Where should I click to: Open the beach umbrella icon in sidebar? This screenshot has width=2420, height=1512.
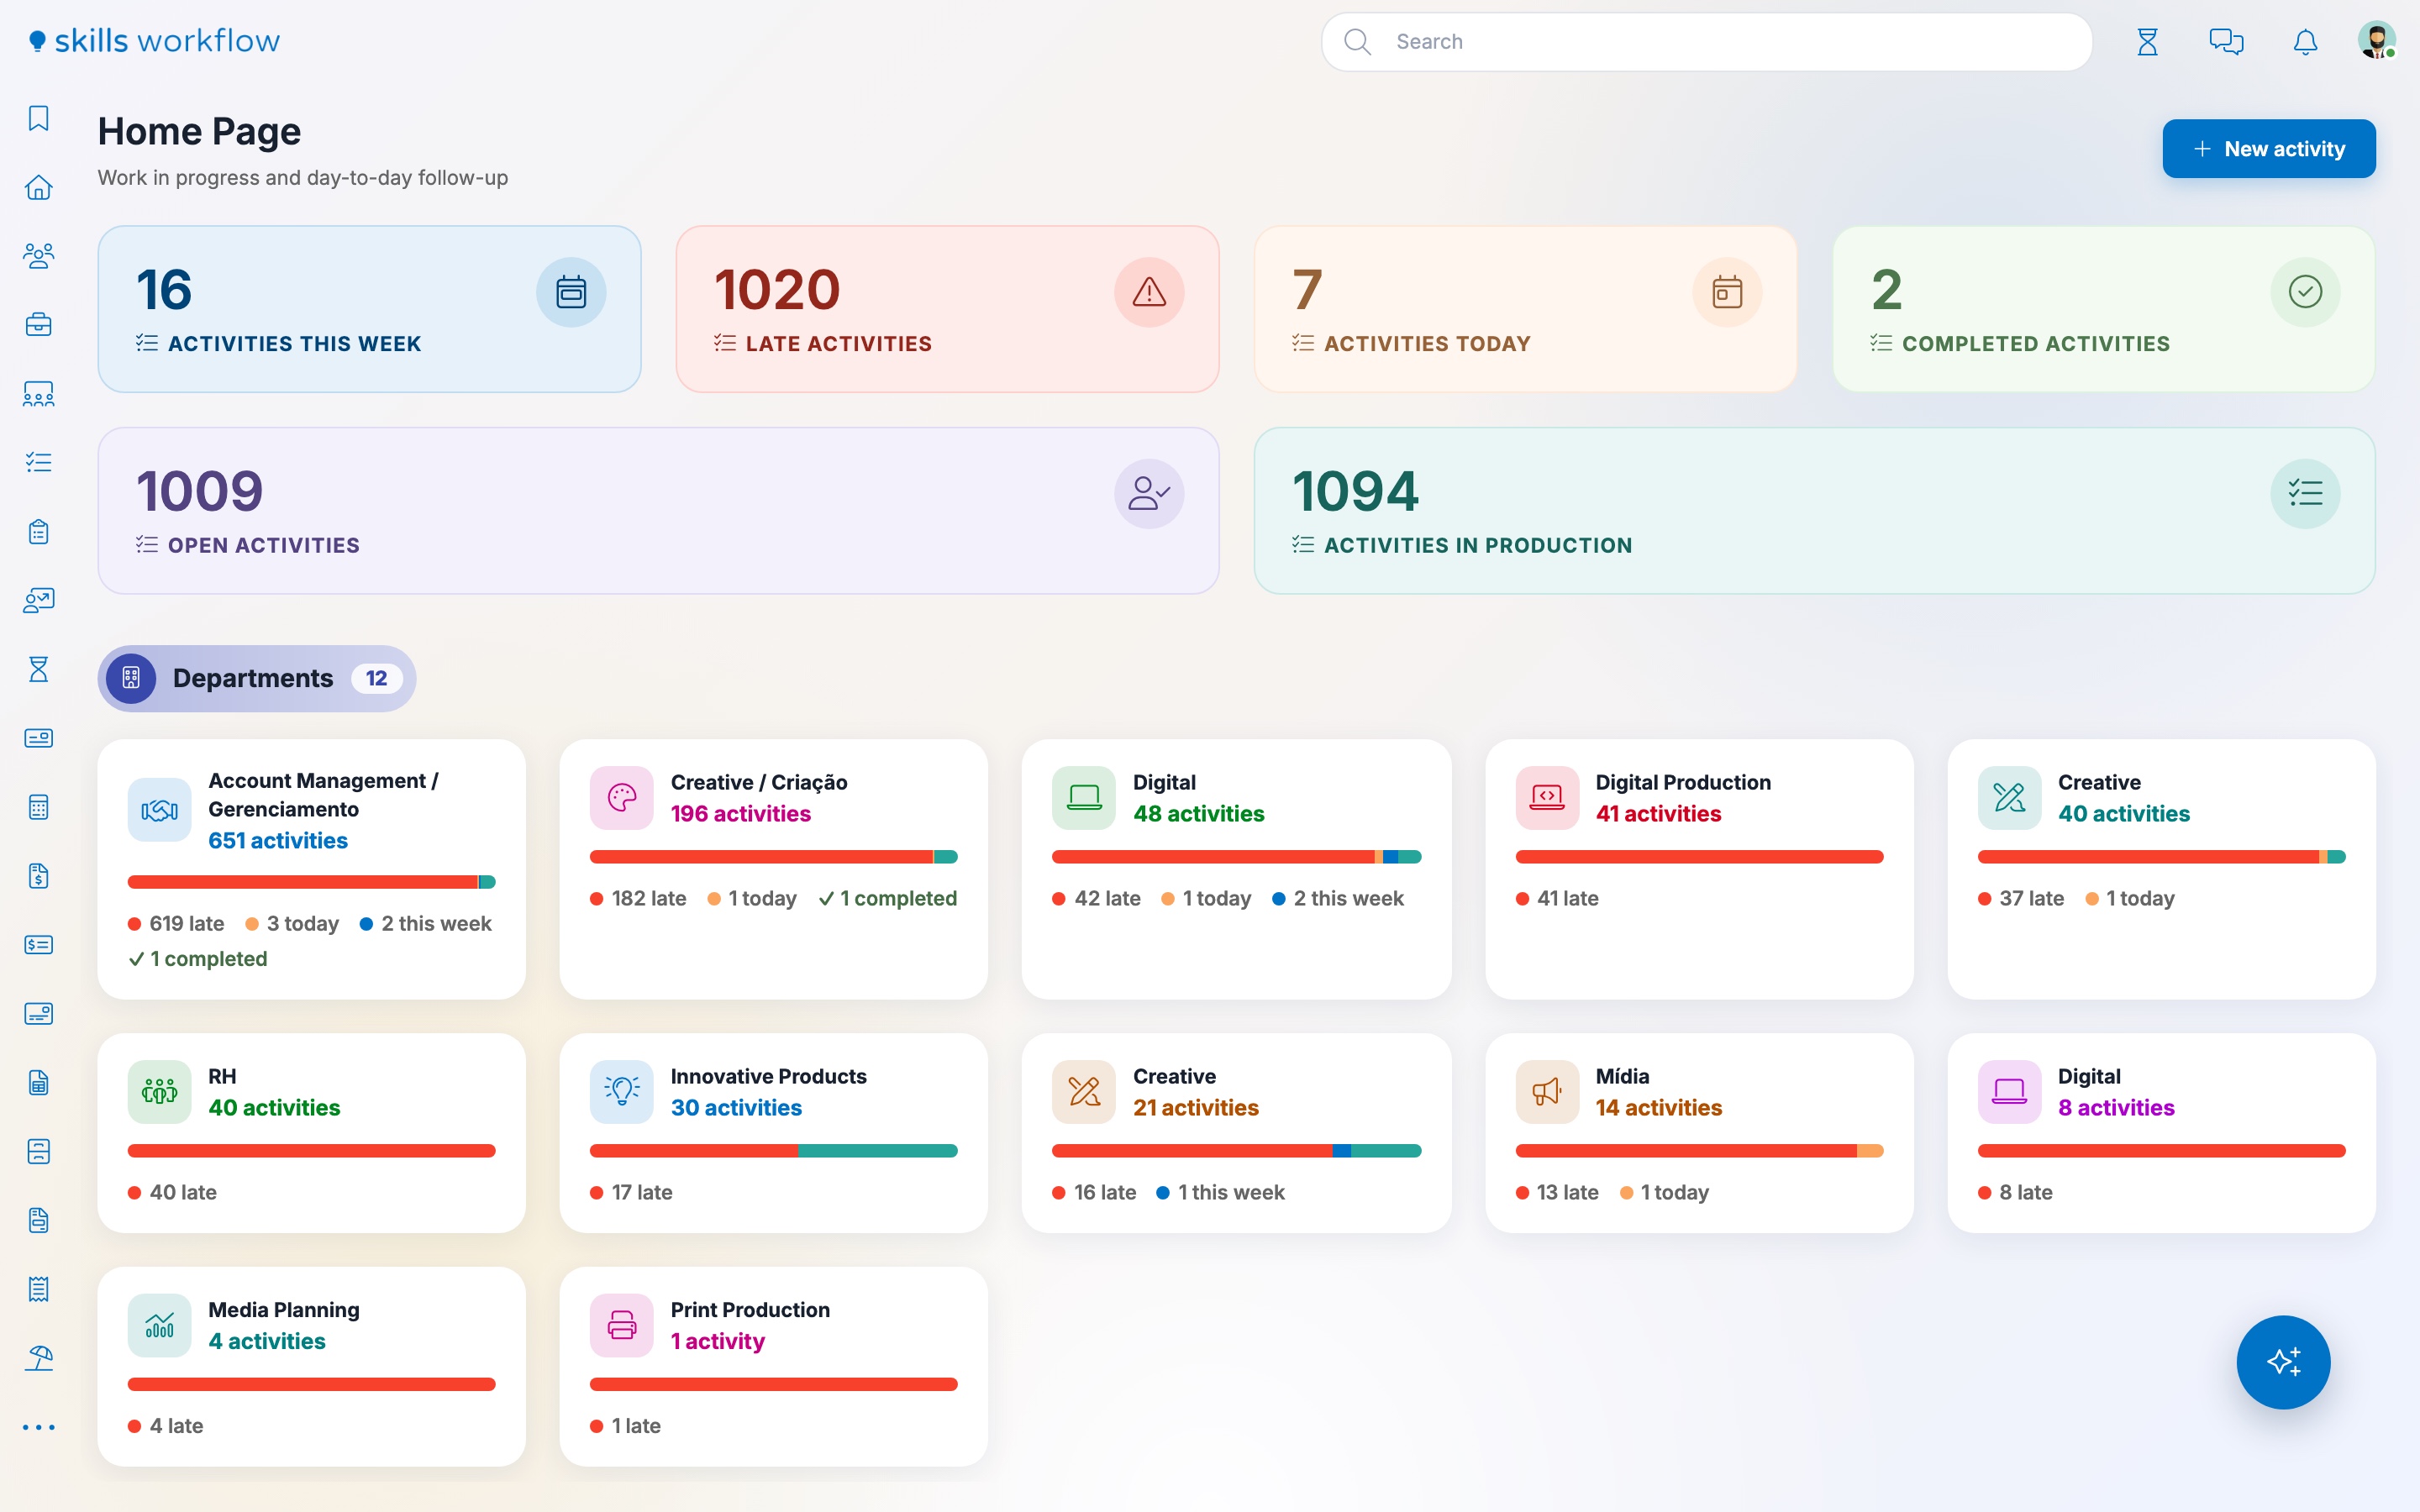[38, 1358]
